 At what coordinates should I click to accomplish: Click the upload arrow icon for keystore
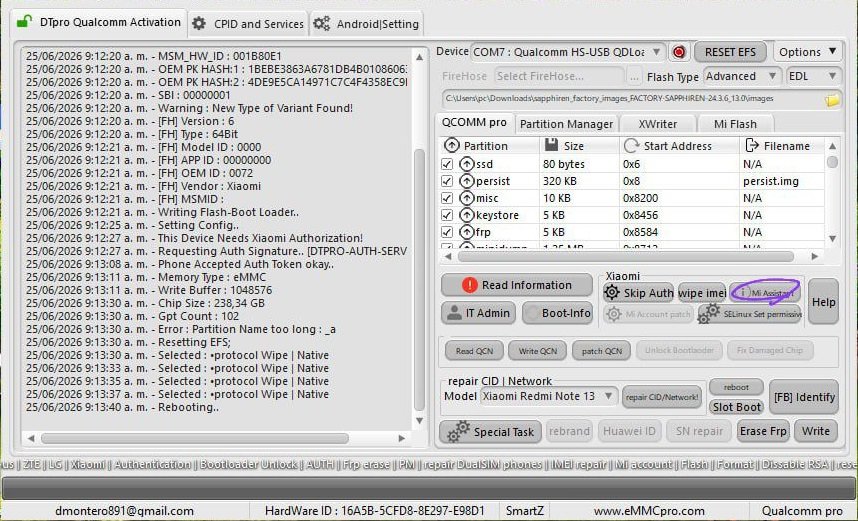[x=466, y=215]
